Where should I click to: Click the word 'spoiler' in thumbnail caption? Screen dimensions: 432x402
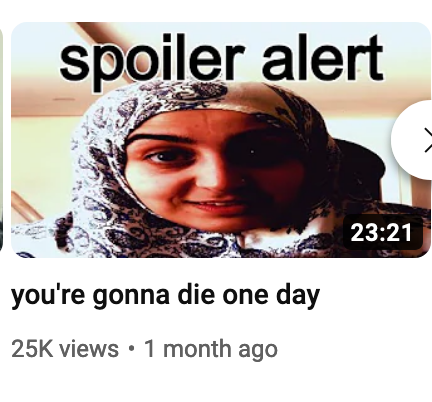(152, 62)
